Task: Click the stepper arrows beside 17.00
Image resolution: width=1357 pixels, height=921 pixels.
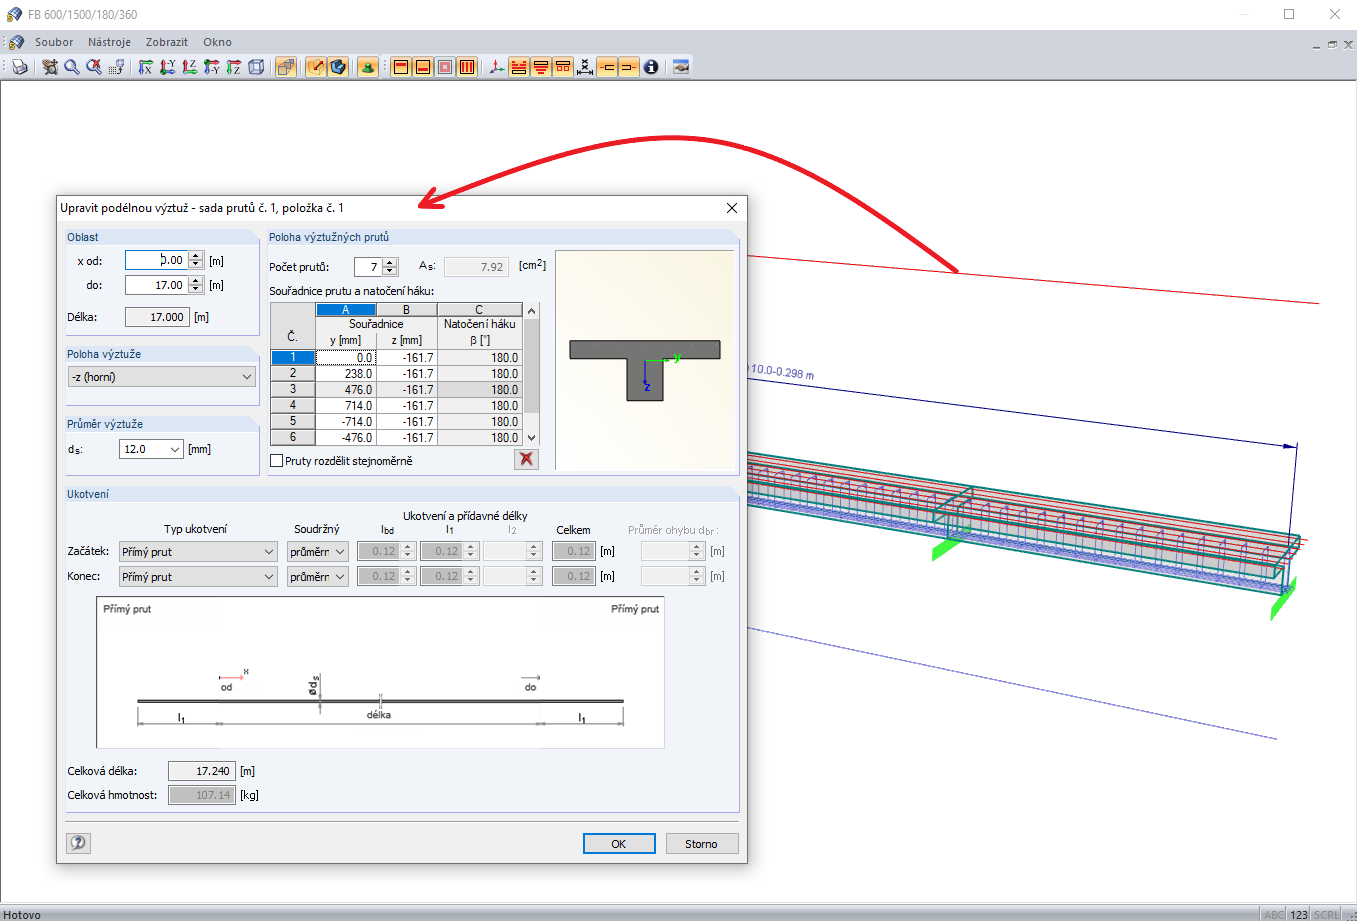Action: click(x=196, y=285)
